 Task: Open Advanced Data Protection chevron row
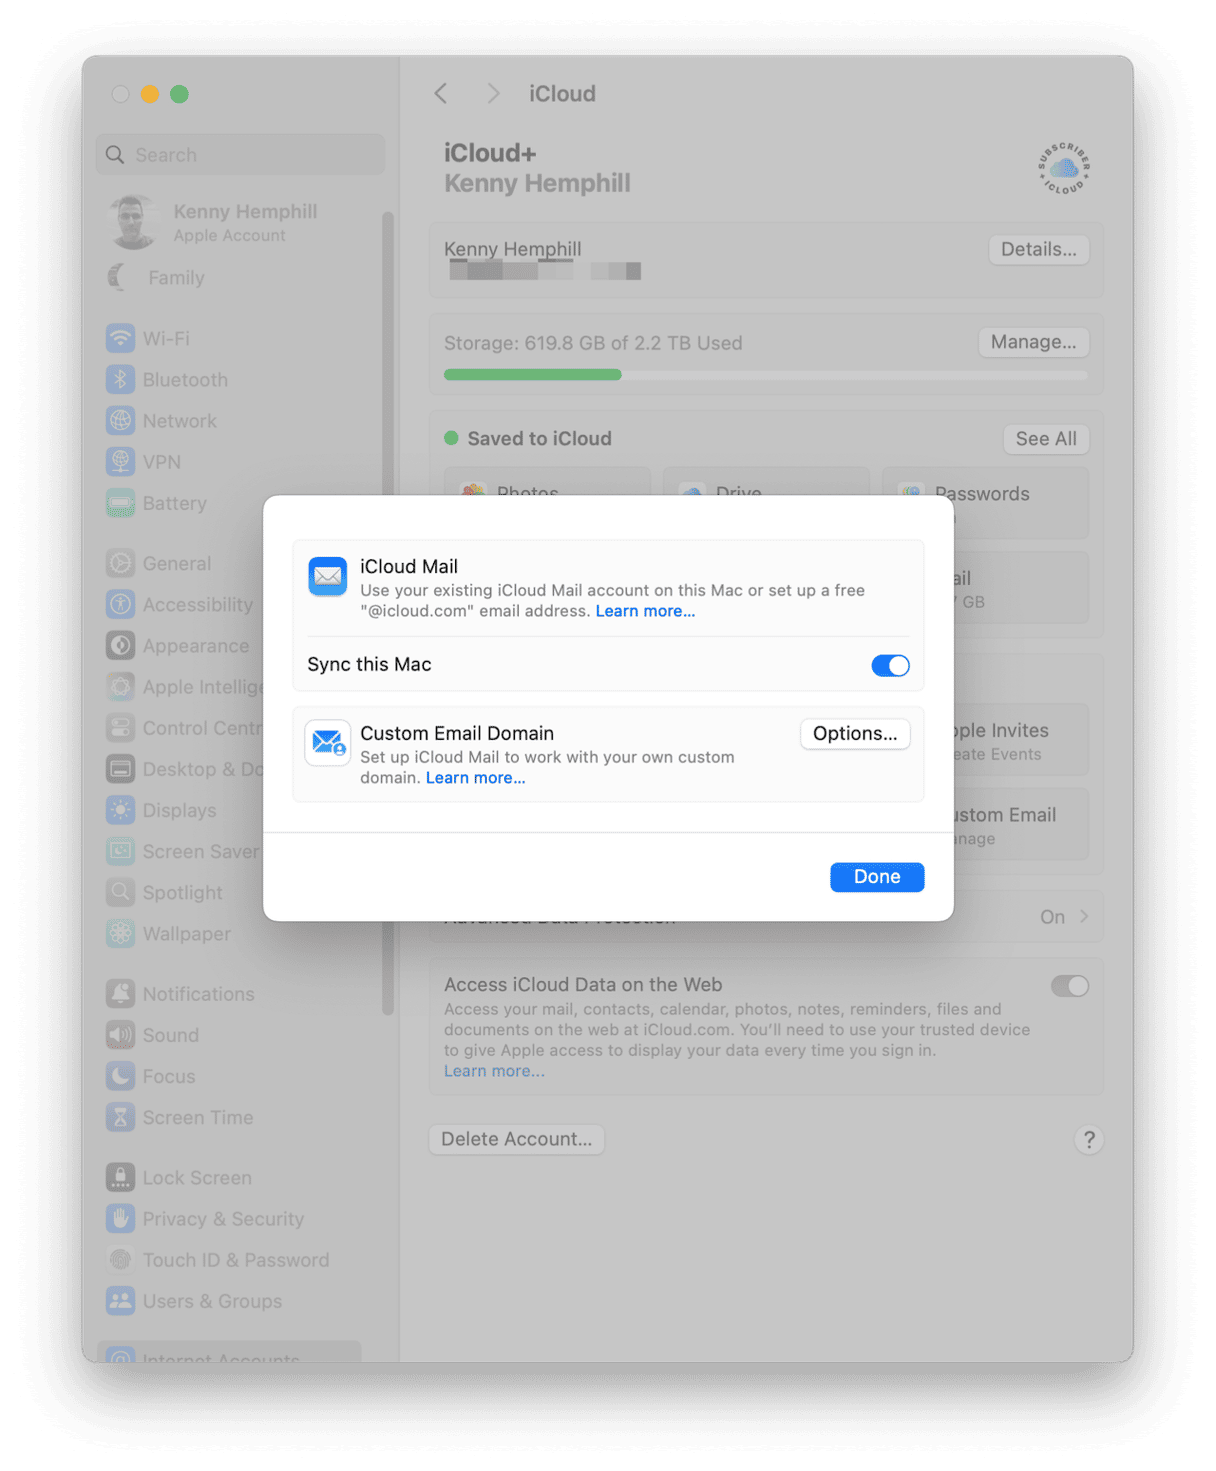(766, 917)
